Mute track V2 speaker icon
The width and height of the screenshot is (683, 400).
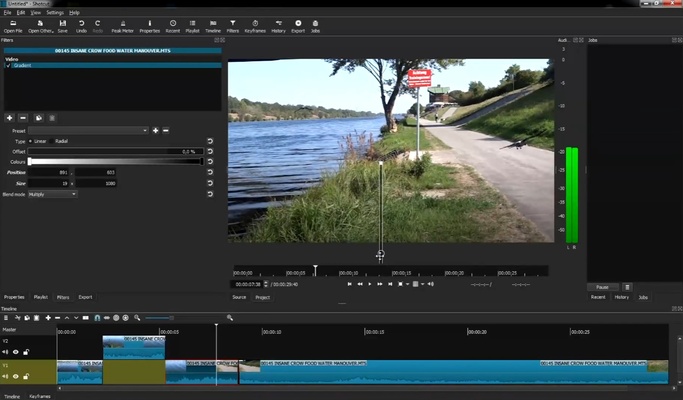[5, 352]
